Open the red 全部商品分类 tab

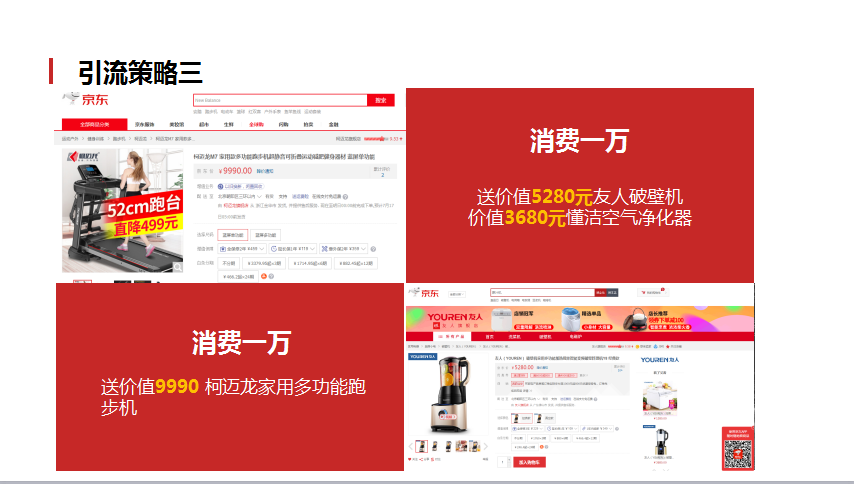(95, 124)
